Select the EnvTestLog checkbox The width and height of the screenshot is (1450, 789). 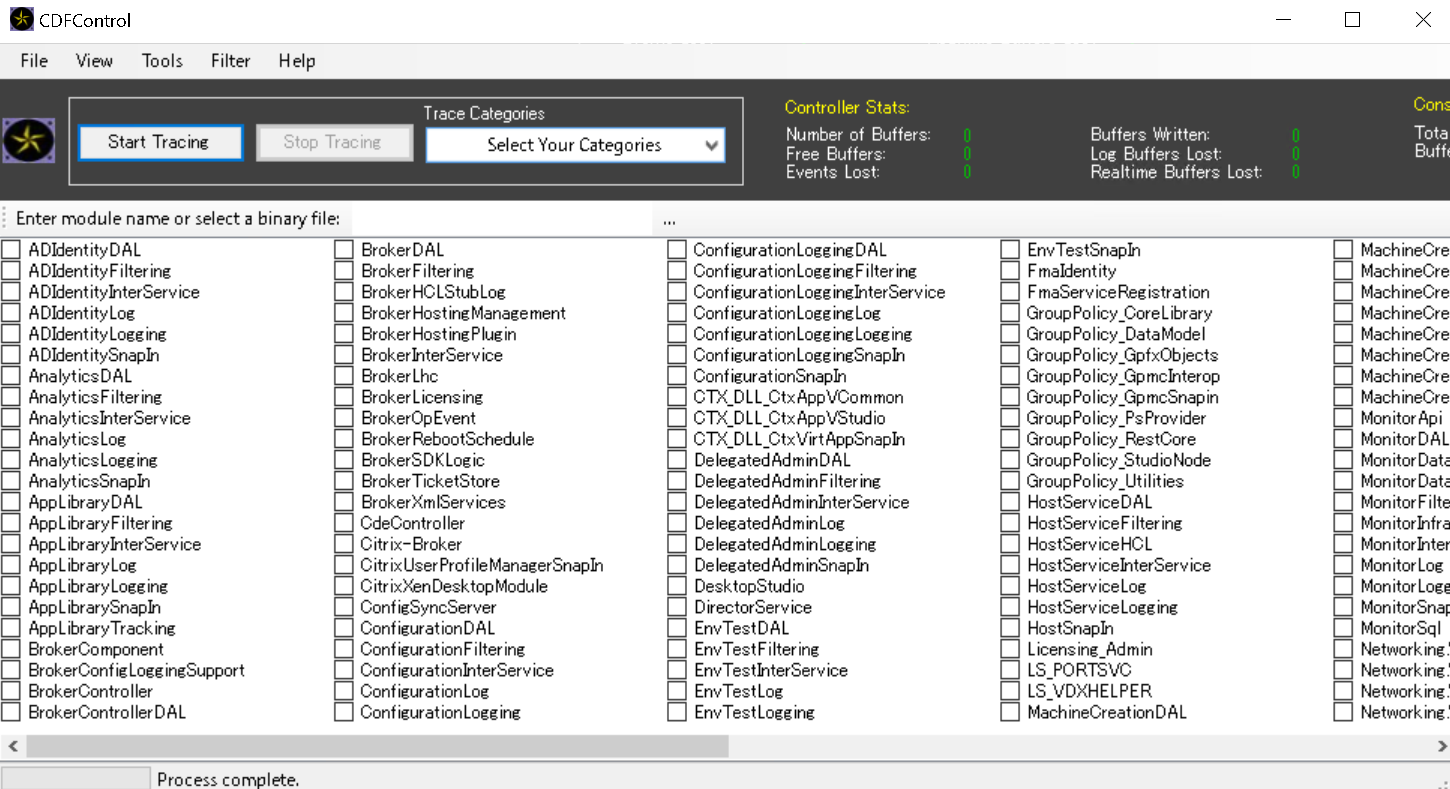[x=677, y=691]
